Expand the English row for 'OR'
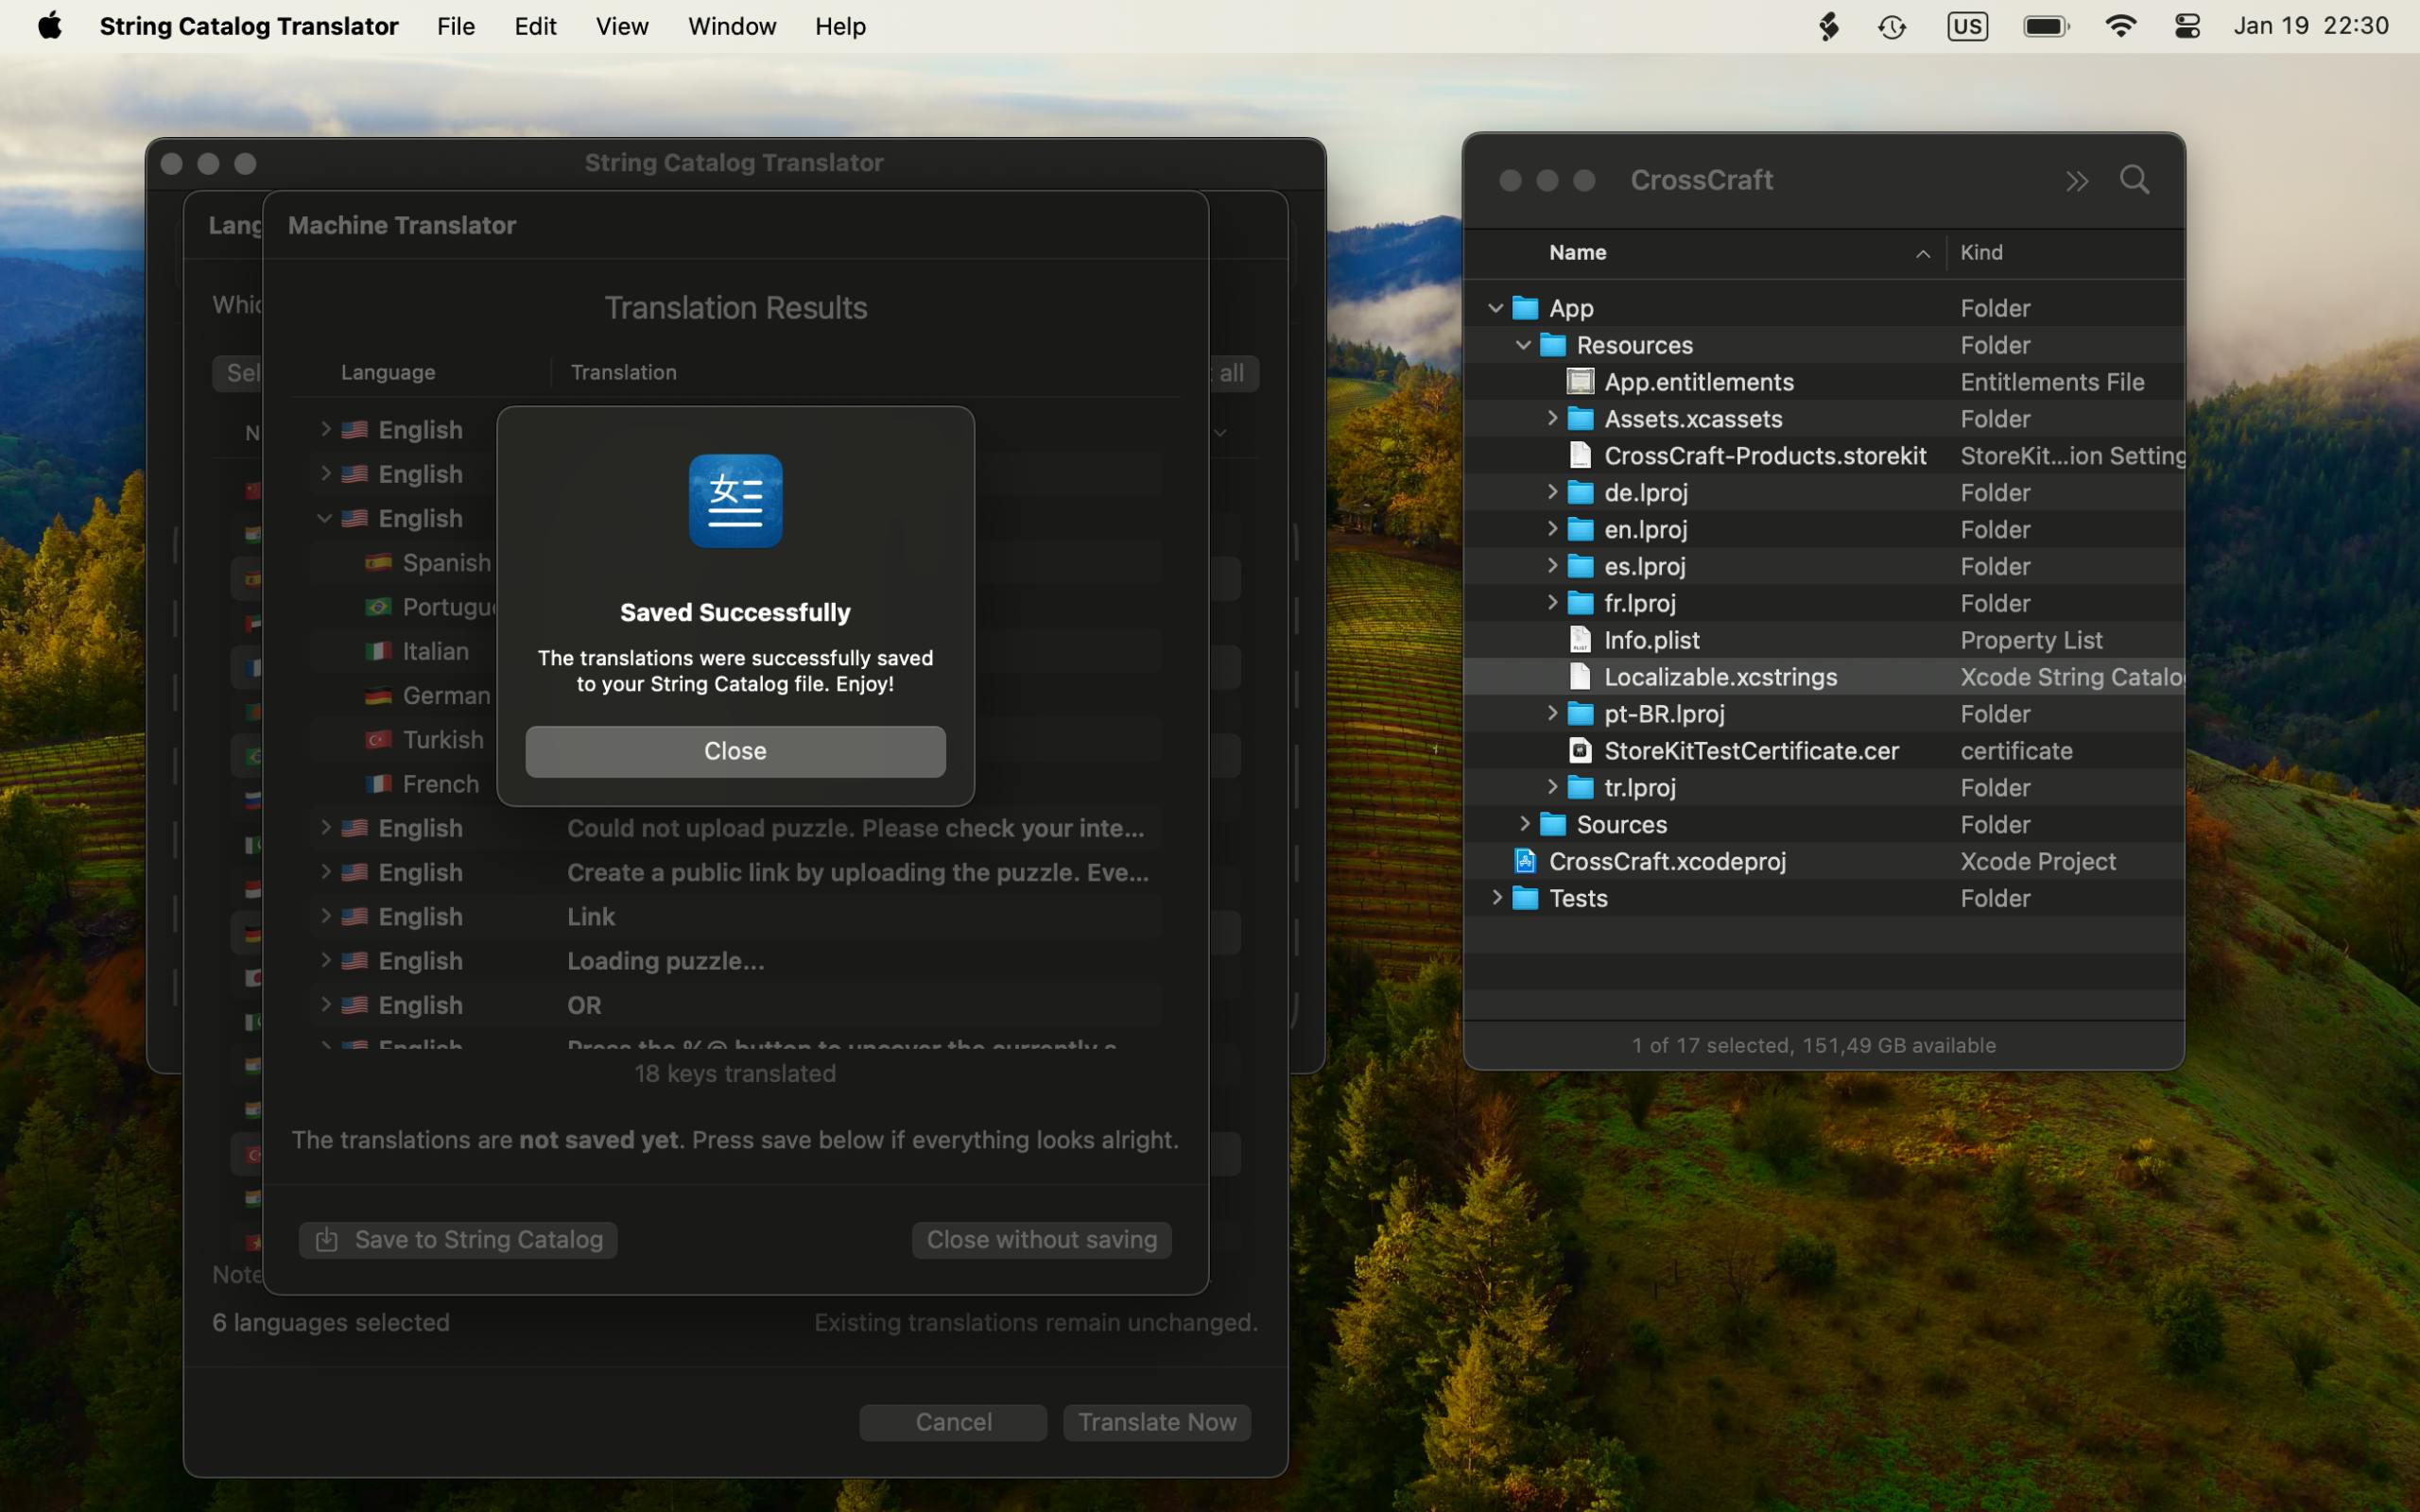Screen dimensions: 2420x1512 click(x=325, y=1003)
